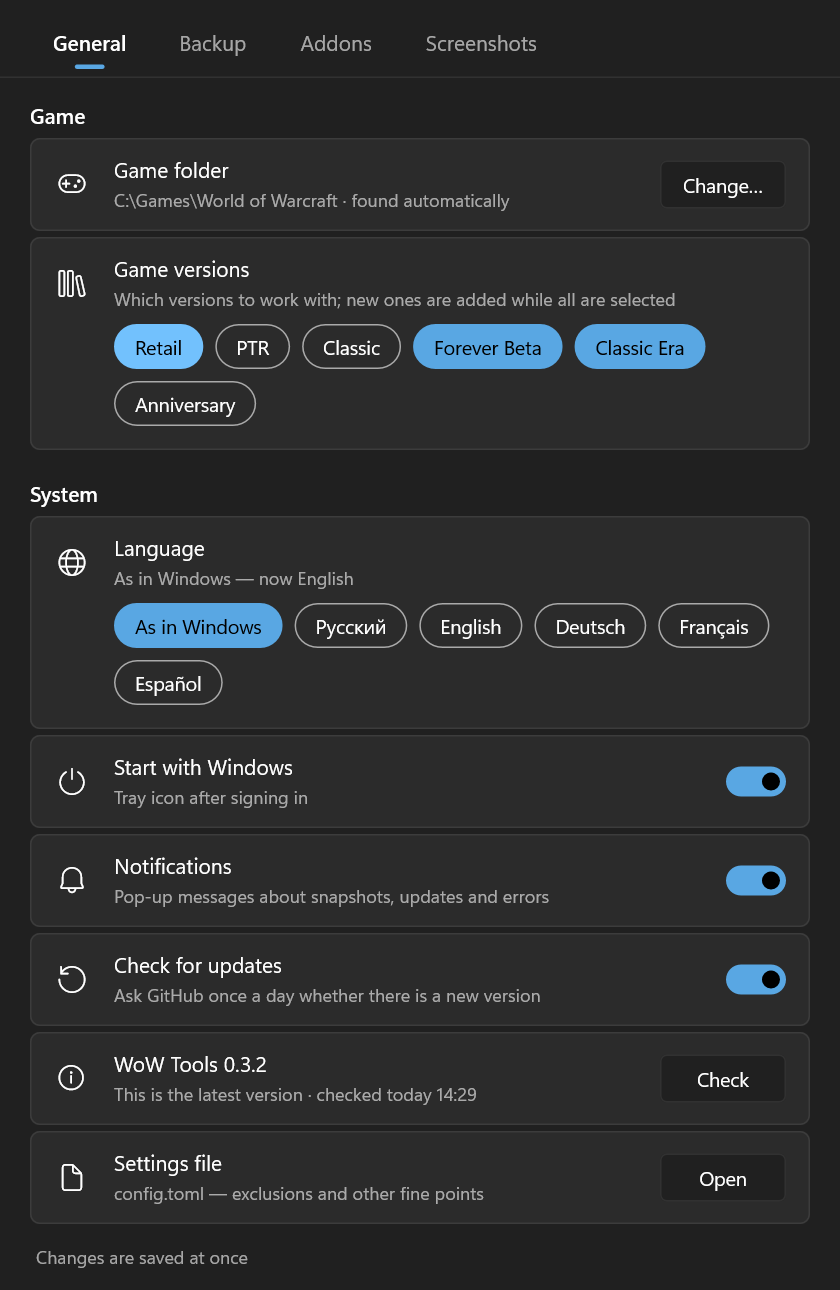Click the library books icon beside Game versions
840x1290 pixels.
(x=72, y=284)
